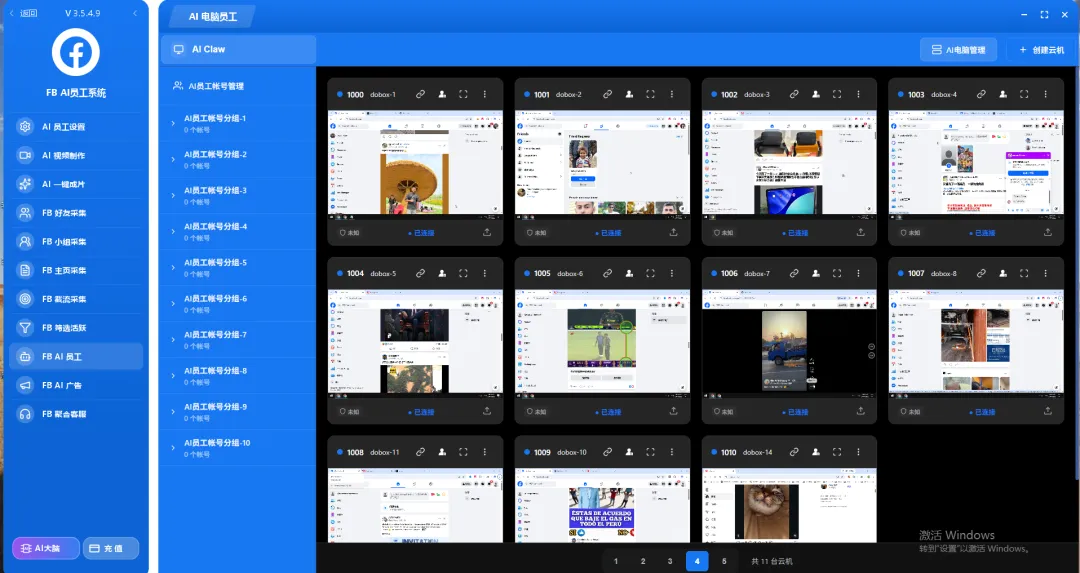Expand card 1000 dobox-1 to fullscreen
The image size is (1080, 573).
point(463,94)
